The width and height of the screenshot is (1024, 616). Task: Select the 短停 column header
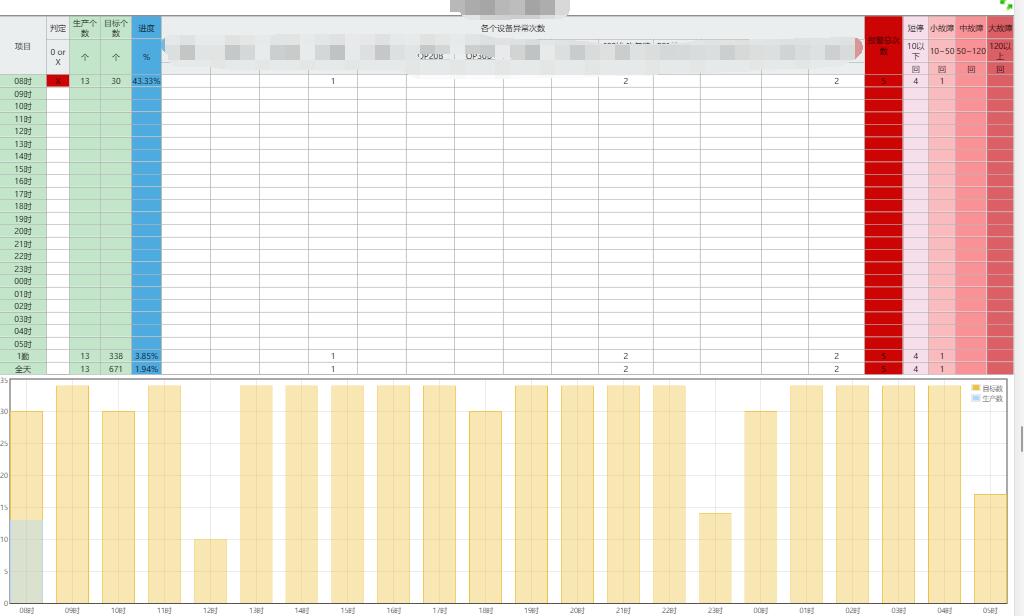coord(915,29)
